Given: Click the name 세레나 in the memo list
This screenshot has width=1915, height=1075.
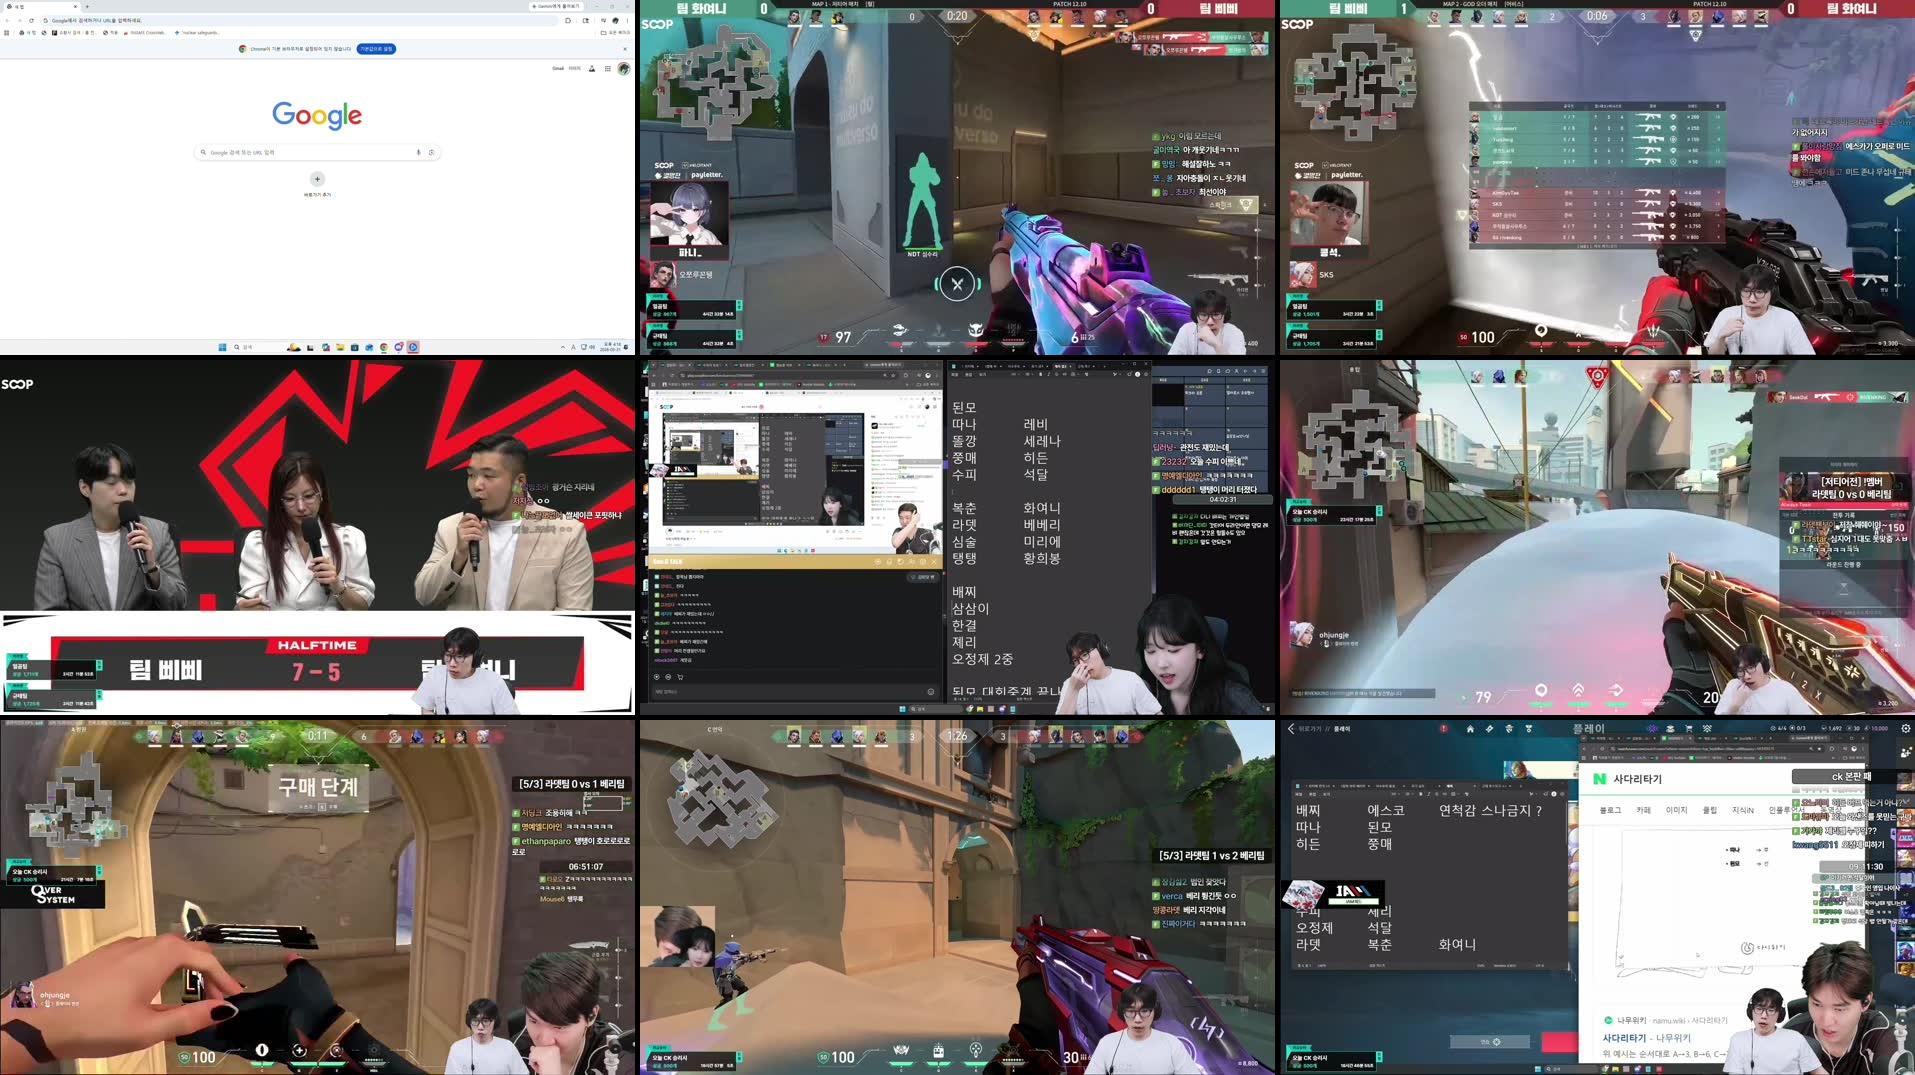Looking at the screenshot, I should click(x=1041, y=441).
